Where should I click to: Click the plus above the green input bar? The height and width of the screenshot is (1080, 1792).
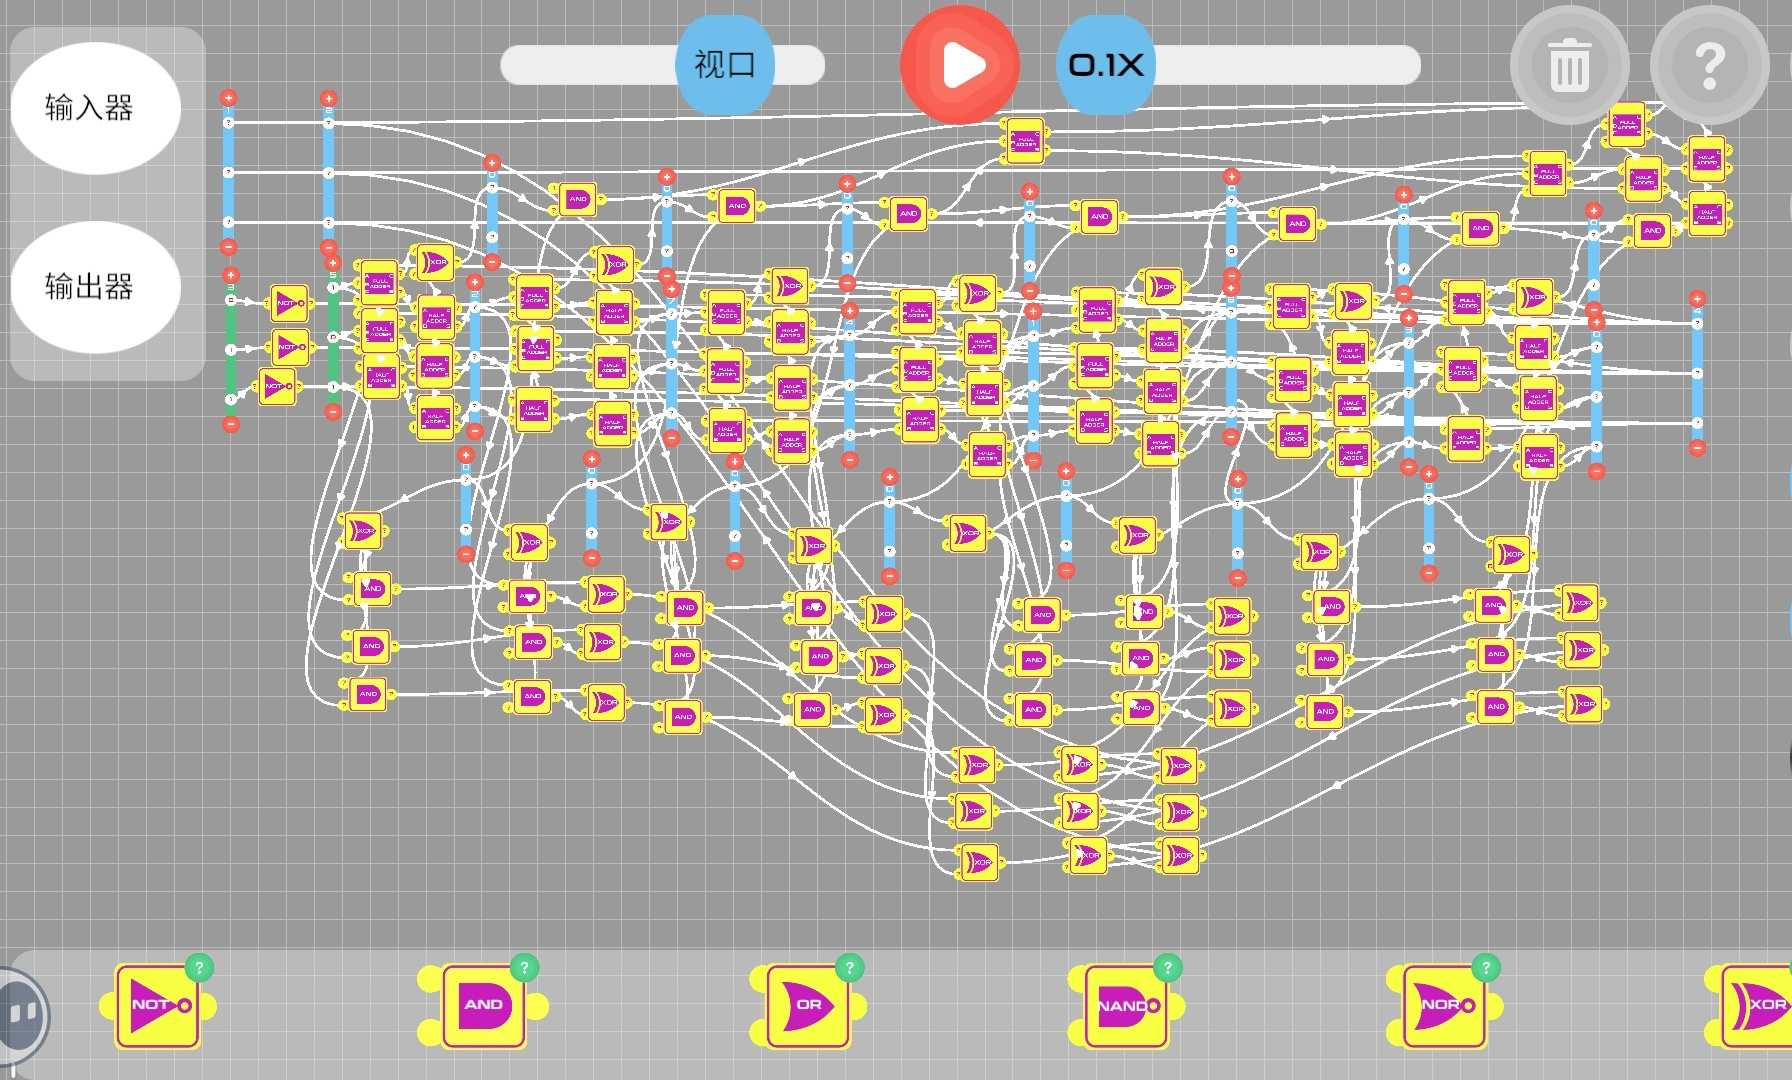tap(230, 275)
